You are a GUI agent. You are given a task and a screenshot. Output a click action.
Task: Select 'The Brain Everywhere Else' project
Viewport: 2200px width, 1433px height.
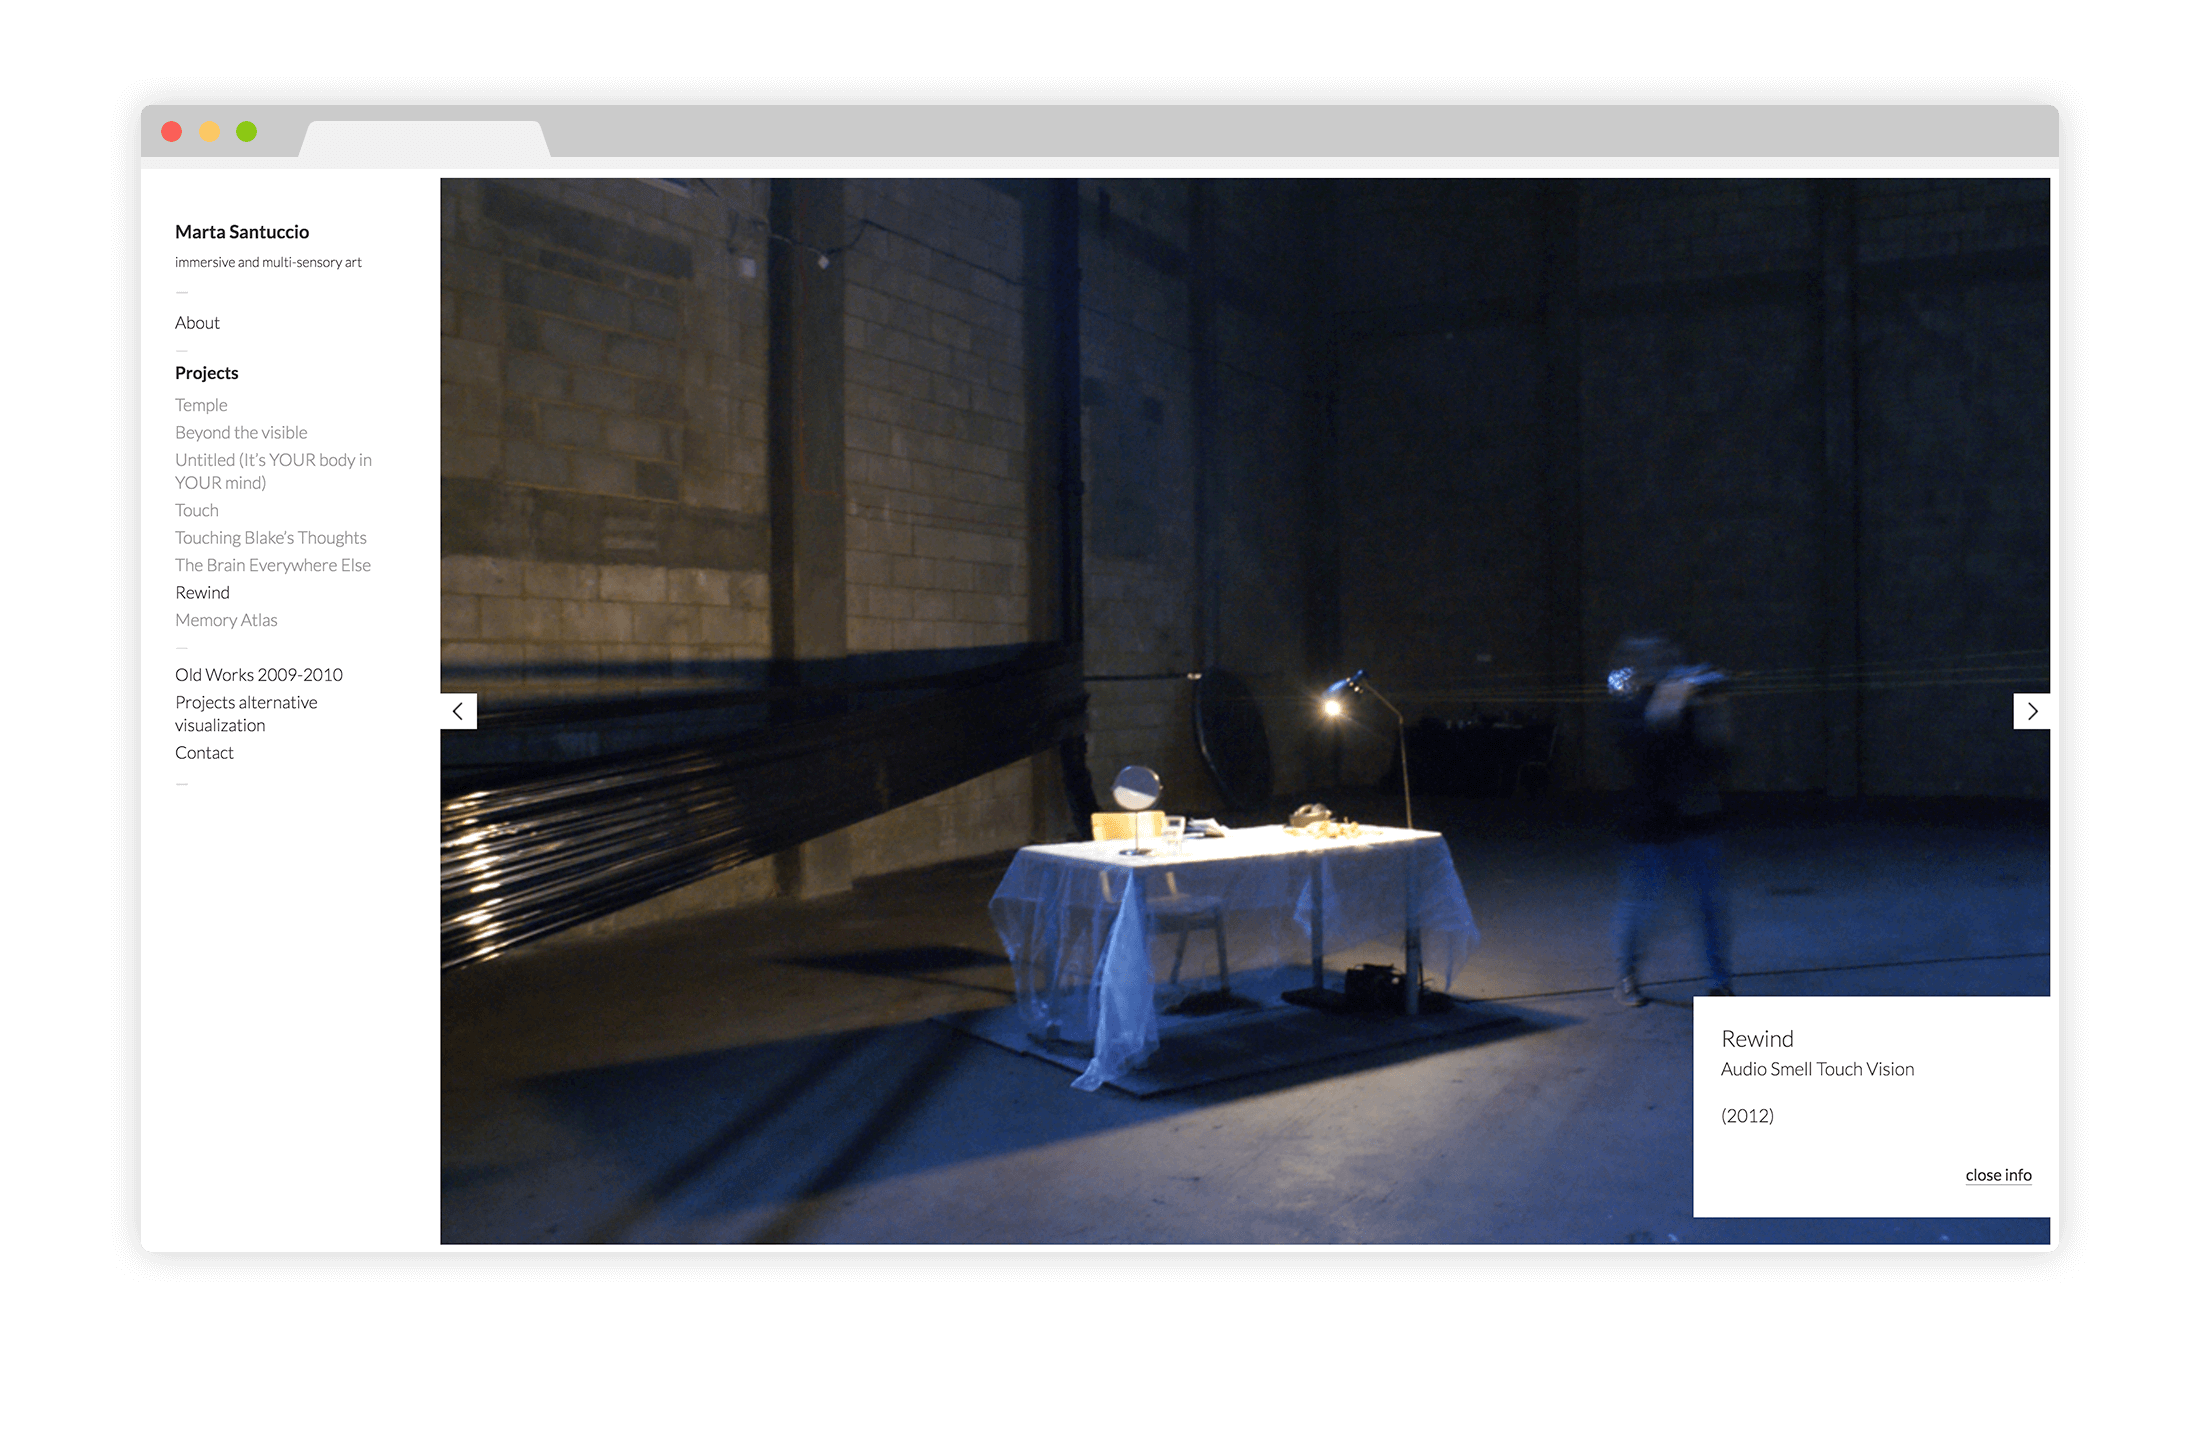point(273,564)
